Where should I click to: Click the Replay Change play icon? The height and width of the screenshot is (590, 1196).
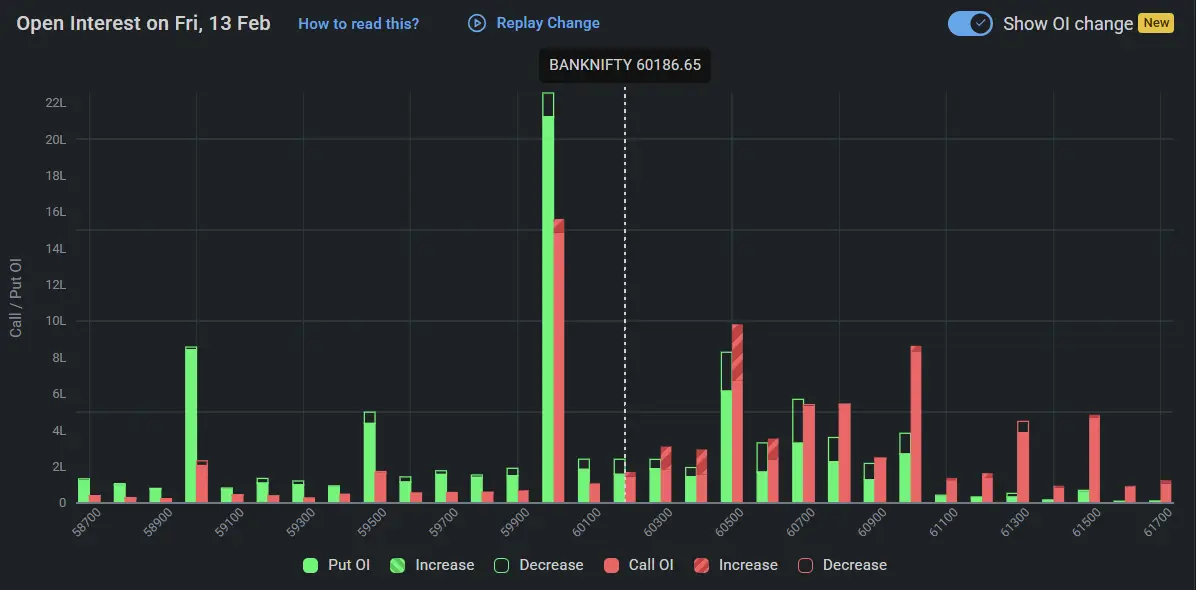tap(476, 22)
